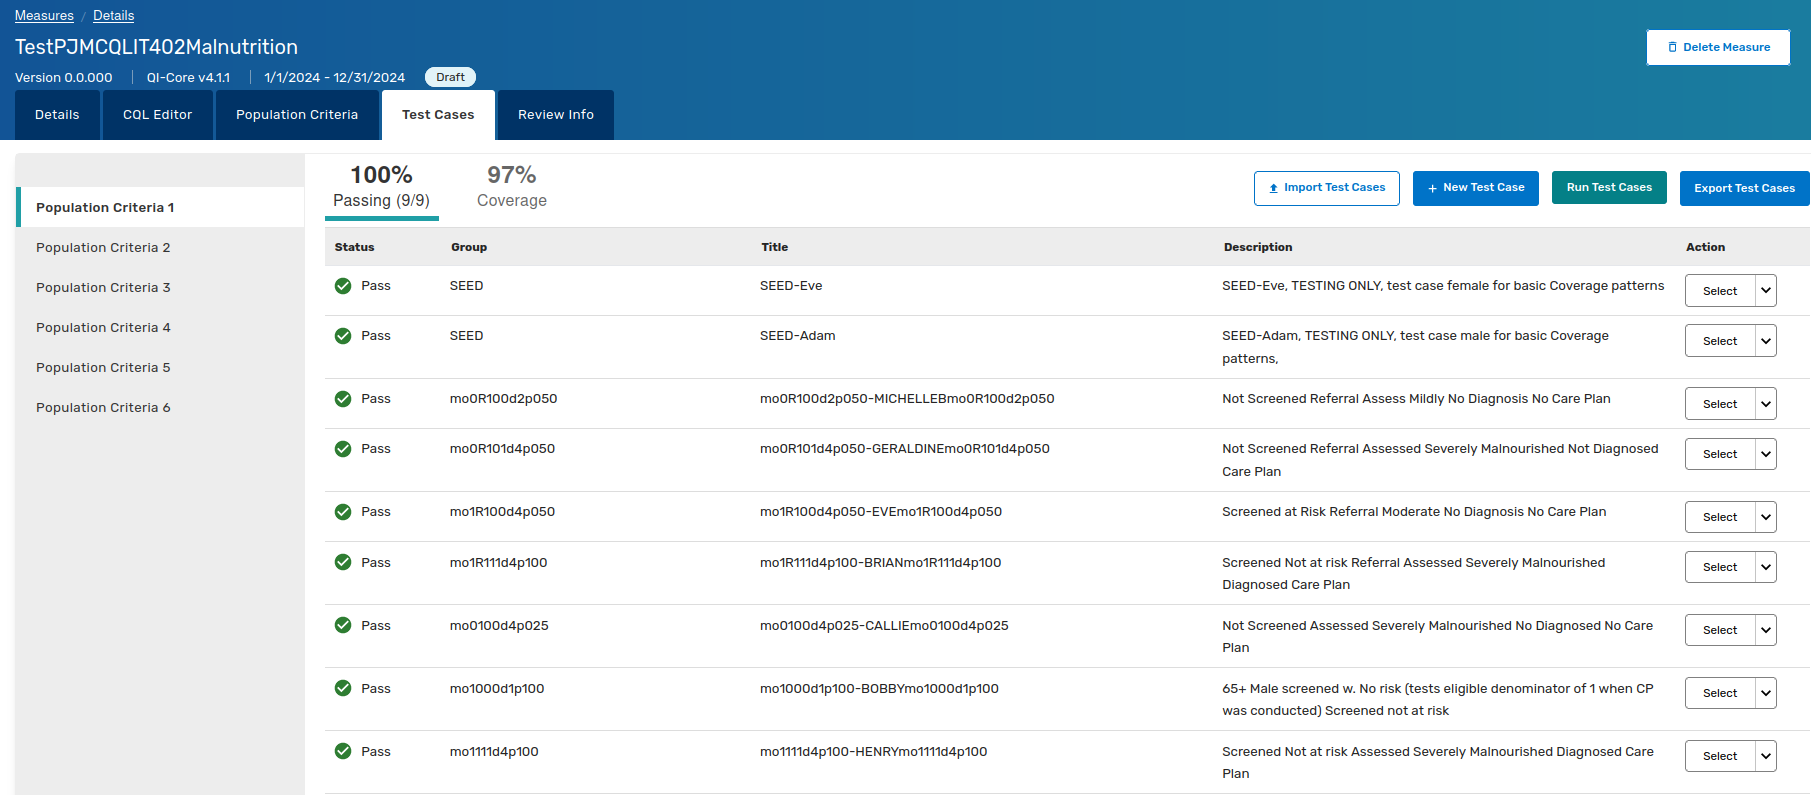Expand Select dropdown for mo1111d4p100-HENRY row
This screenshot has width=1811, height=795.
1765,756
